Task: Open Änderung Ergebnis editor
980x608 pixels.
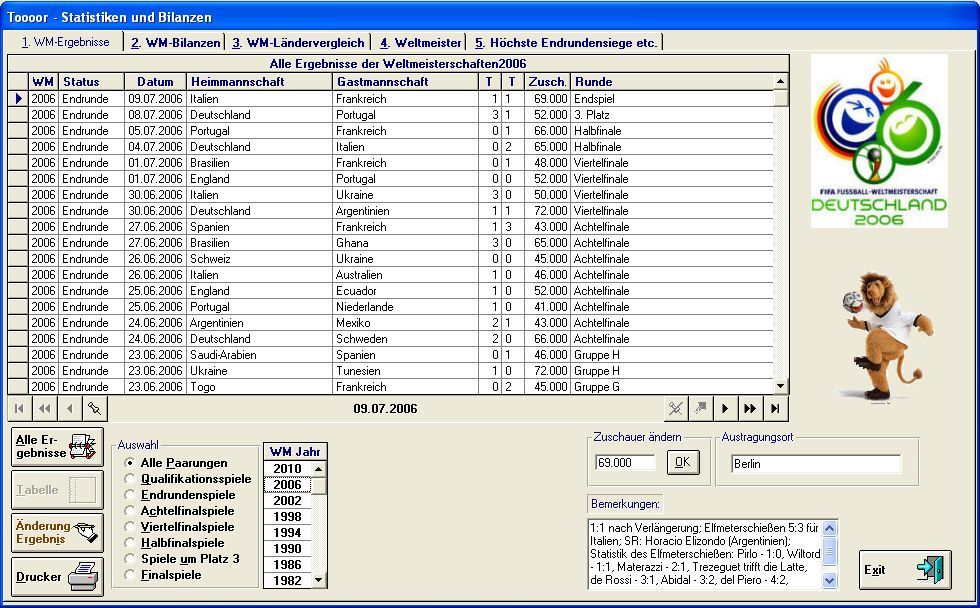Action: 57,532
